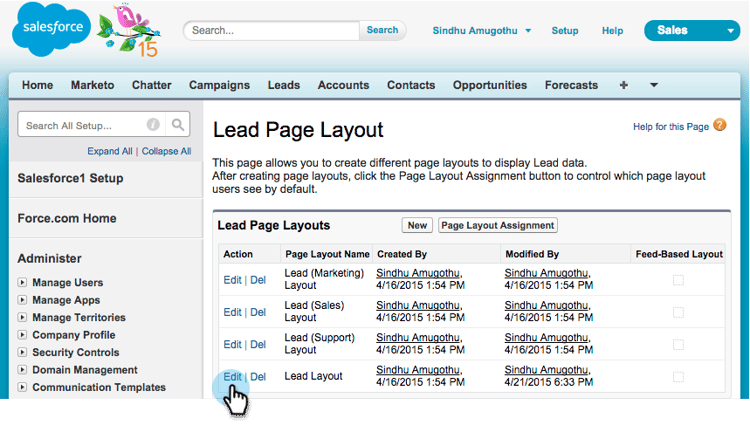Open the Forecasts tab

(x=571, y=85)
